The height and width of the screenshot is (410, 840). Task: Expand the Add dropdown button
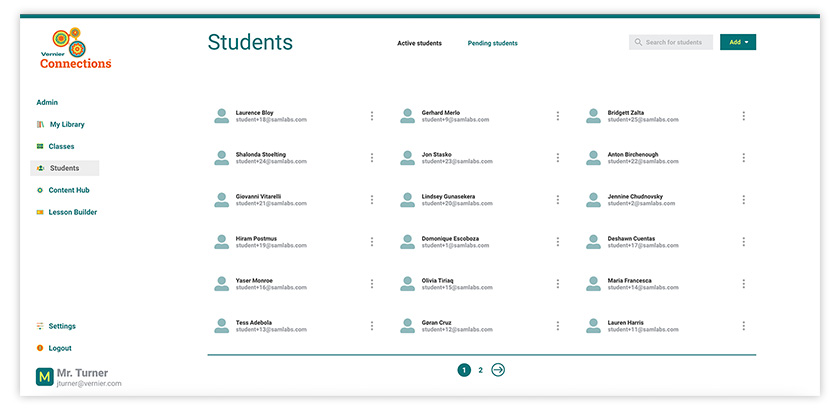click(x=737, y=42)
